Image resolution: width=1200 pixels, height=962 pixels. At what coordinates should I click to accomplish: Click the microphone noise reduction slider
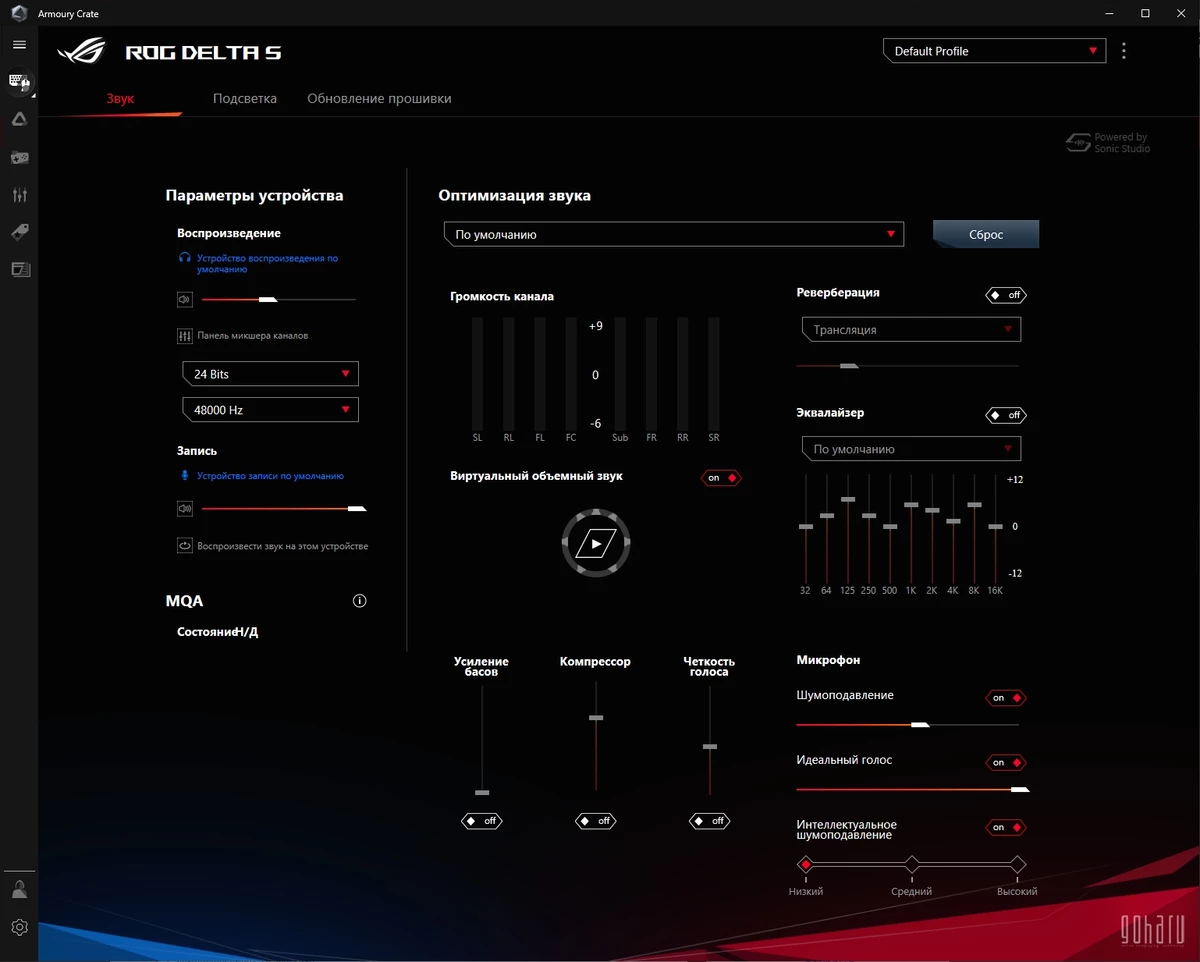908,724
